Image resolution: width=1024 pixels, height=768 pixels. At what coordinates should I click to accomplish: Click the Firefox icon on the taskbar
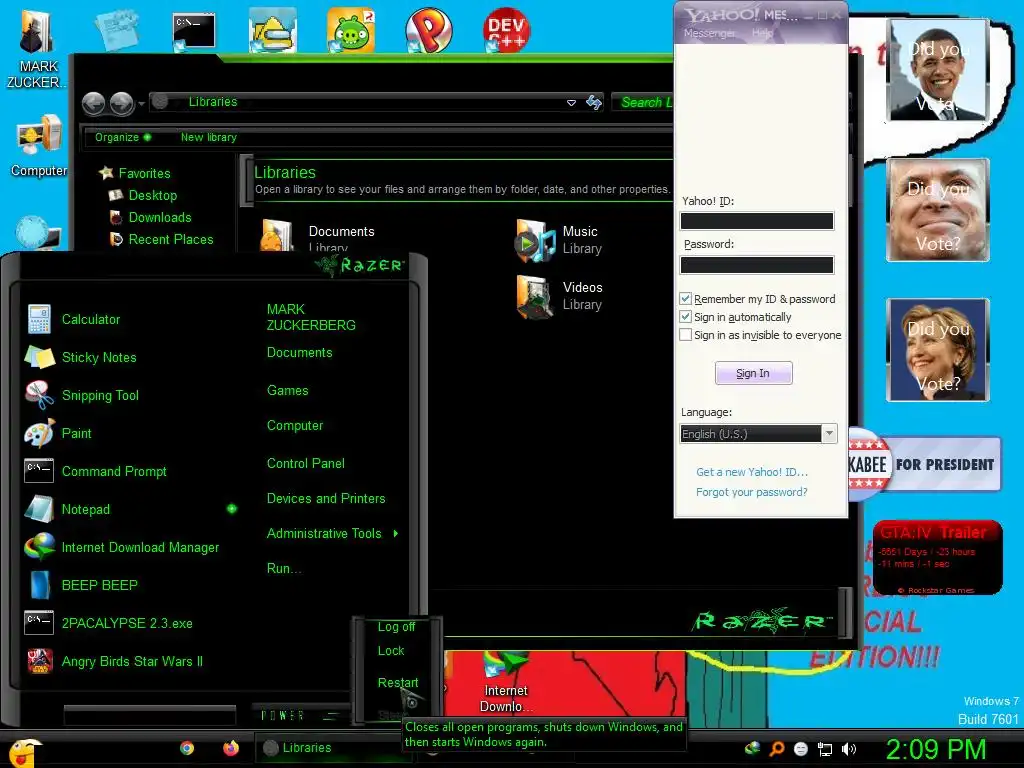231,748
